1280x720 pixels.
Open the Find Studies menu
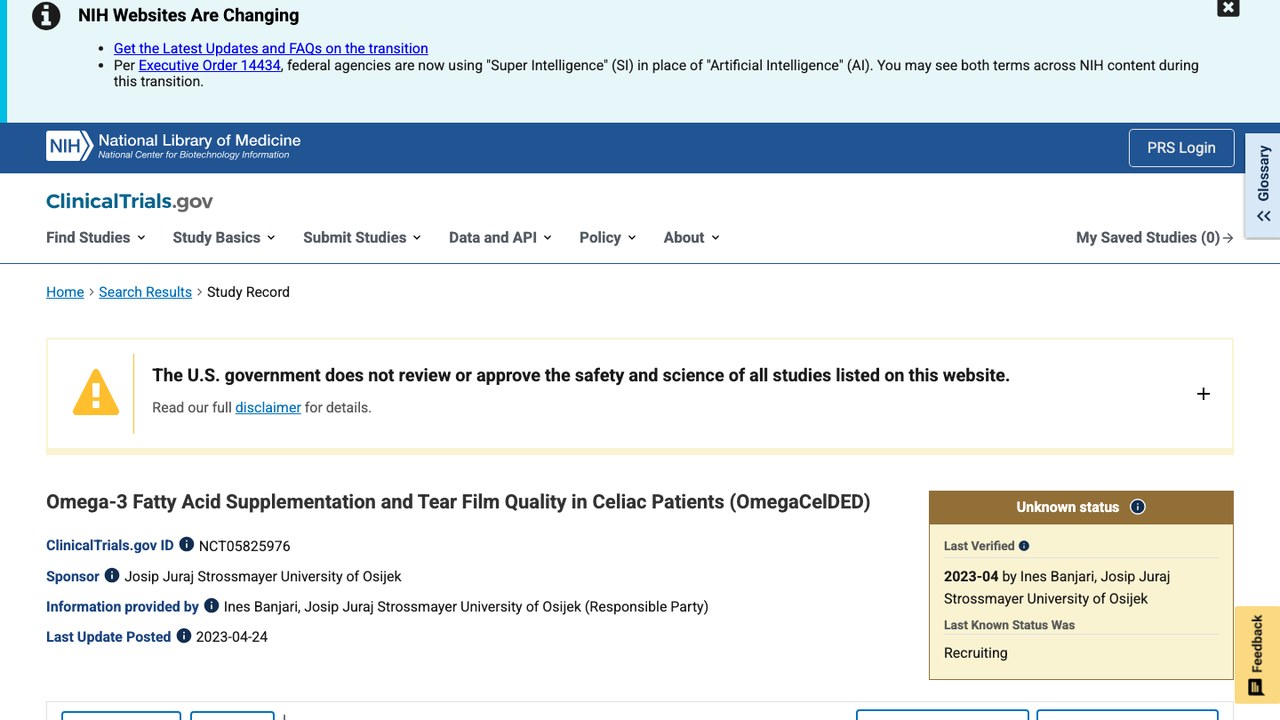coord(96,237)
